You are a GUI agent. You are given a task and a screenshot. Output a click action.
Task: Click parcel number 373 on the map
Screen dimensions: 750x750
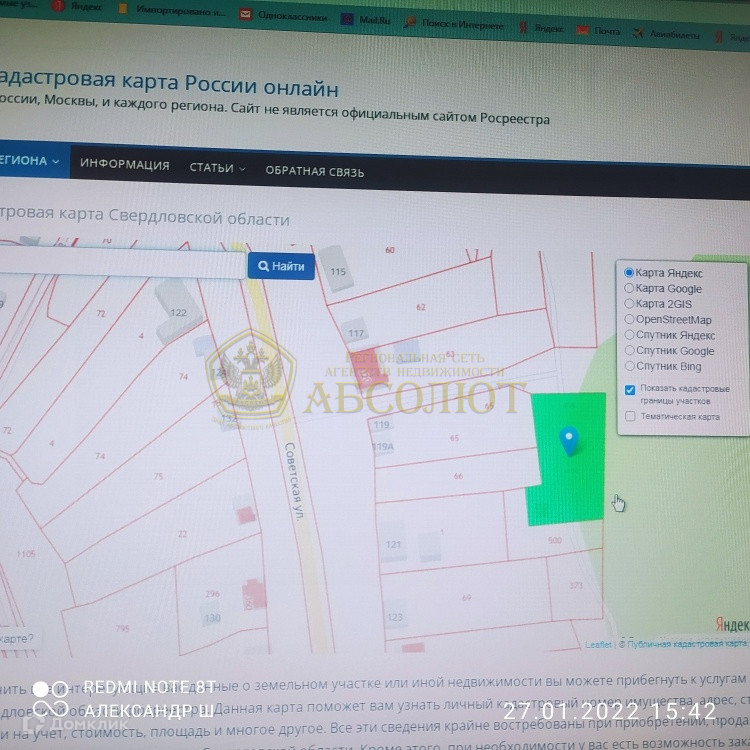pyautogui.click(x=576, y=585)
